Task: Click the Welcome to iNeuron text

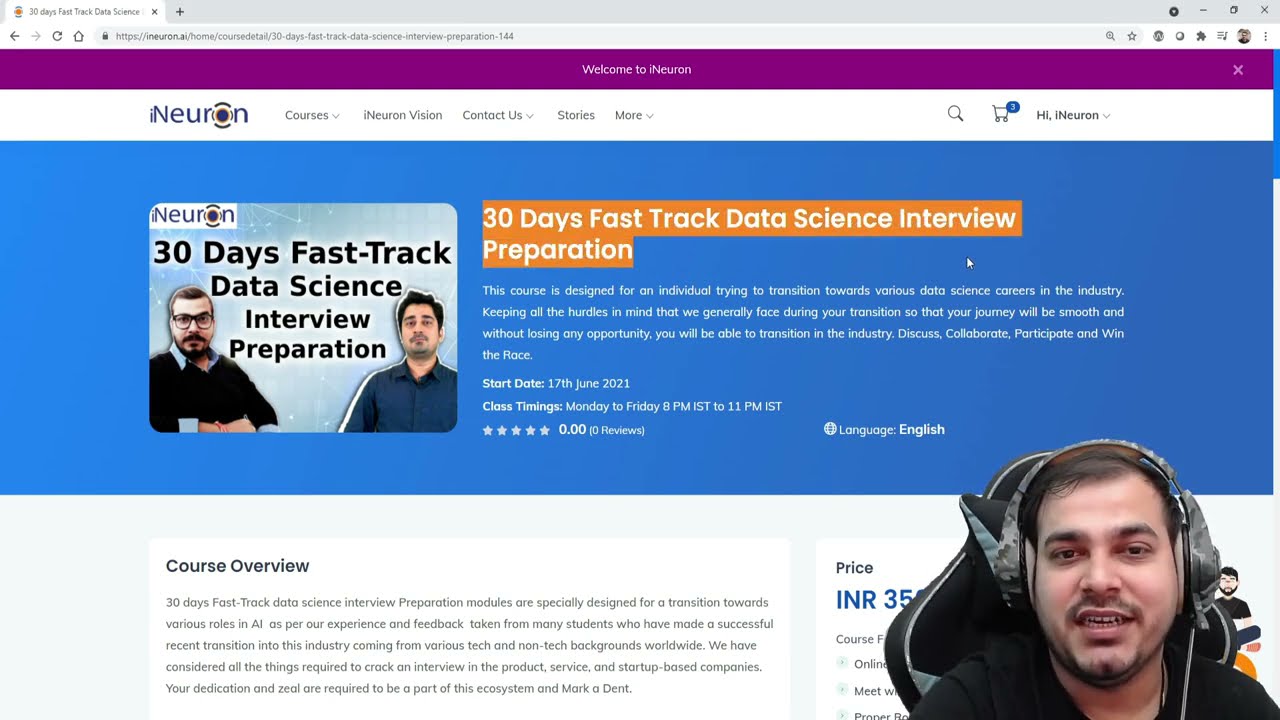Action: [x=637, y=70]
